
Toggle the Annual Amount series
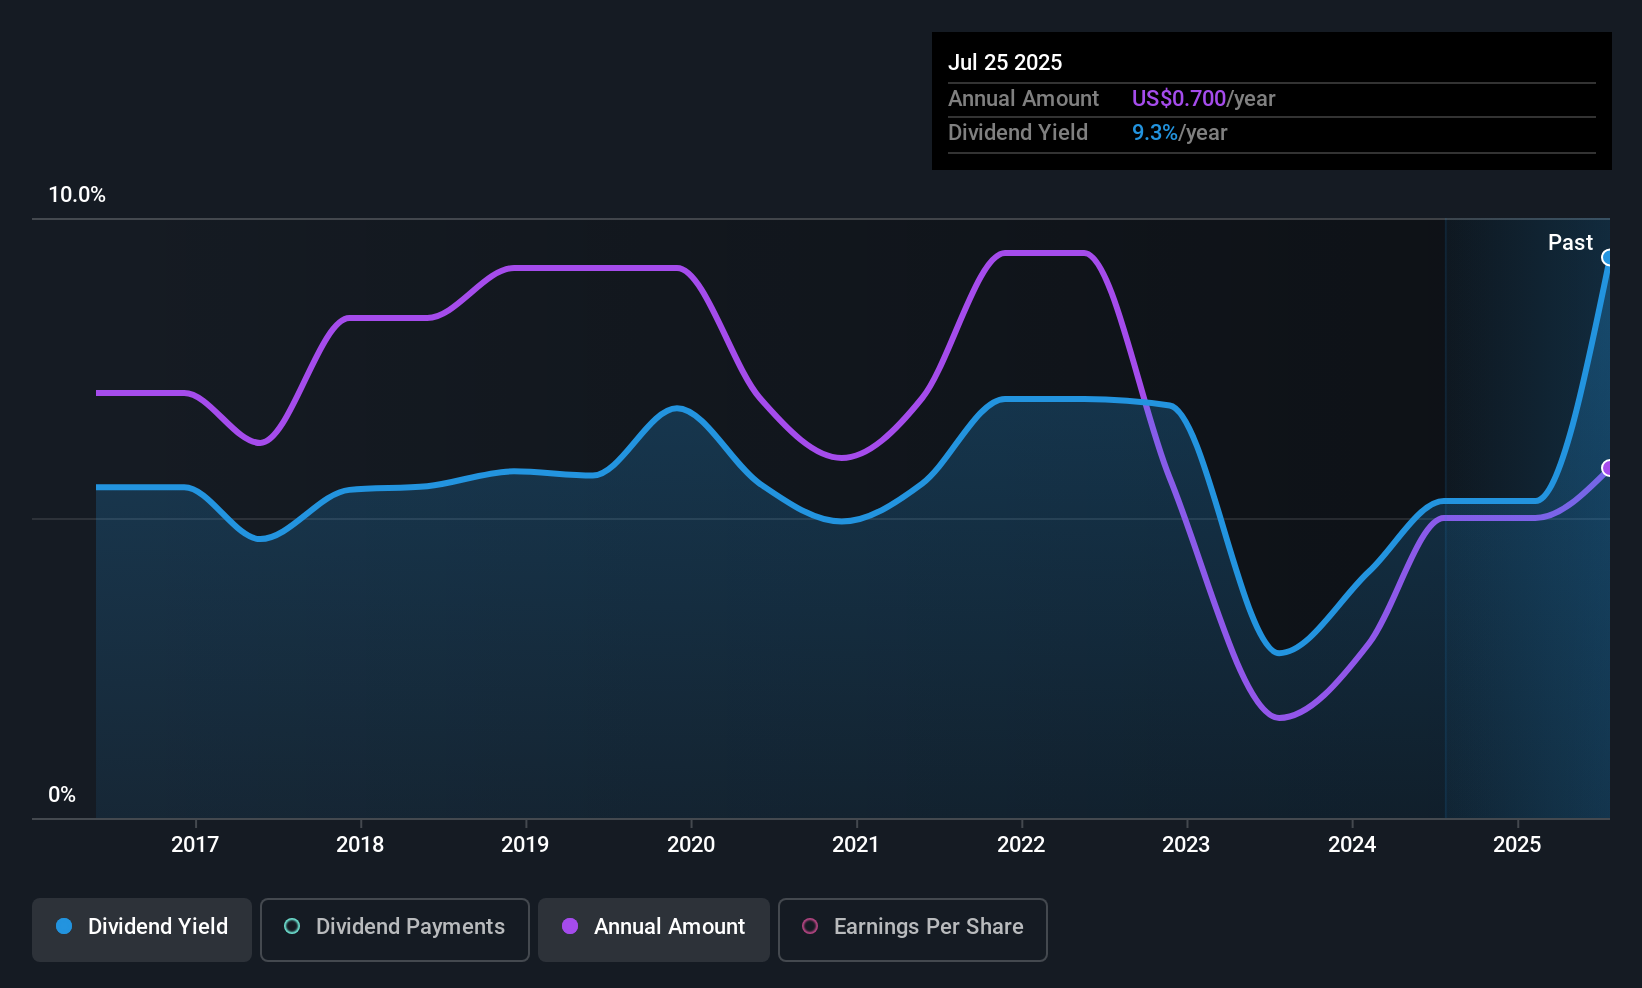pyautogui.click(x=654, y=929)
